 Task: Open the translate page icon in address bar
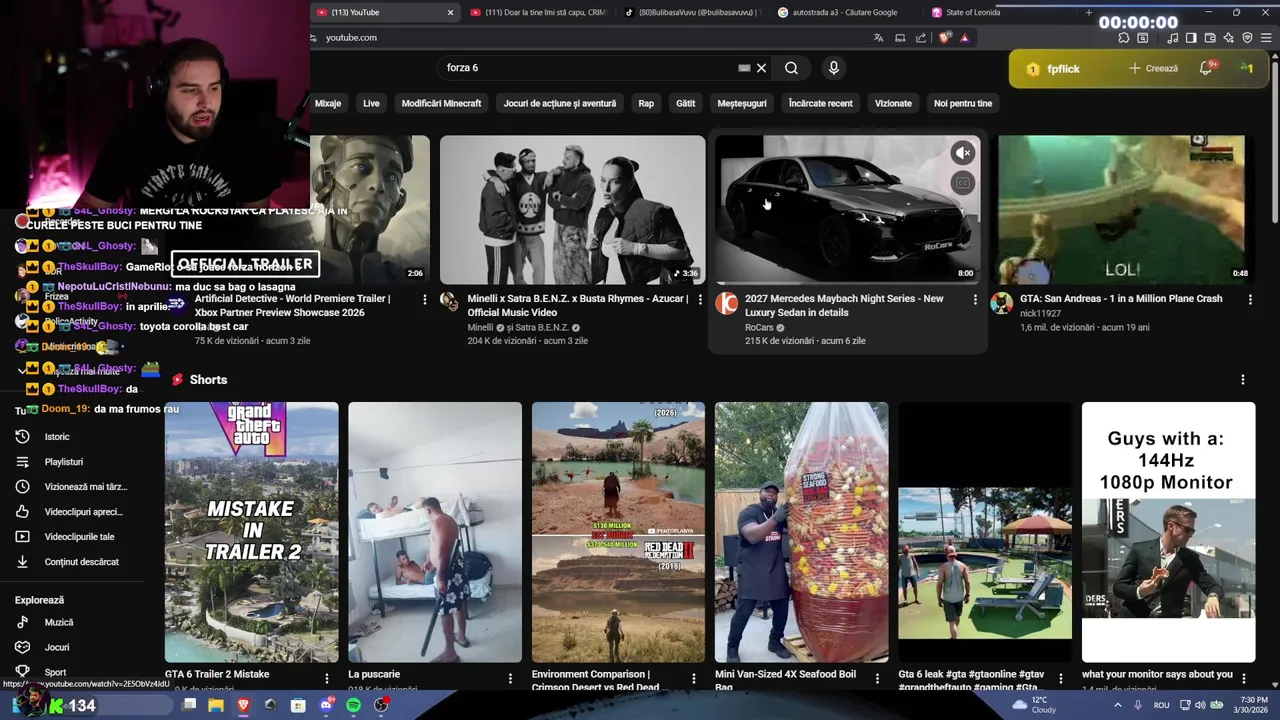pos(878,38)
